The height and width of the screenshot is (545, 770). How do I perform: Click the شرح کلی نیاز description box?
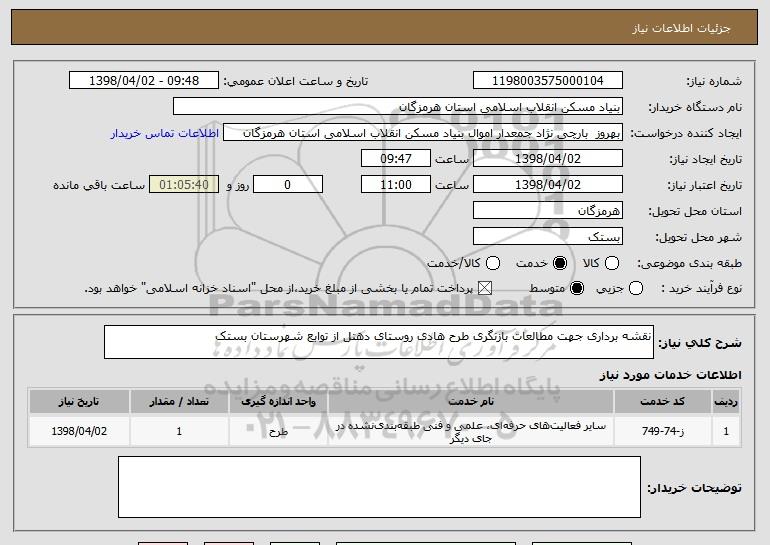pos(379,342)
